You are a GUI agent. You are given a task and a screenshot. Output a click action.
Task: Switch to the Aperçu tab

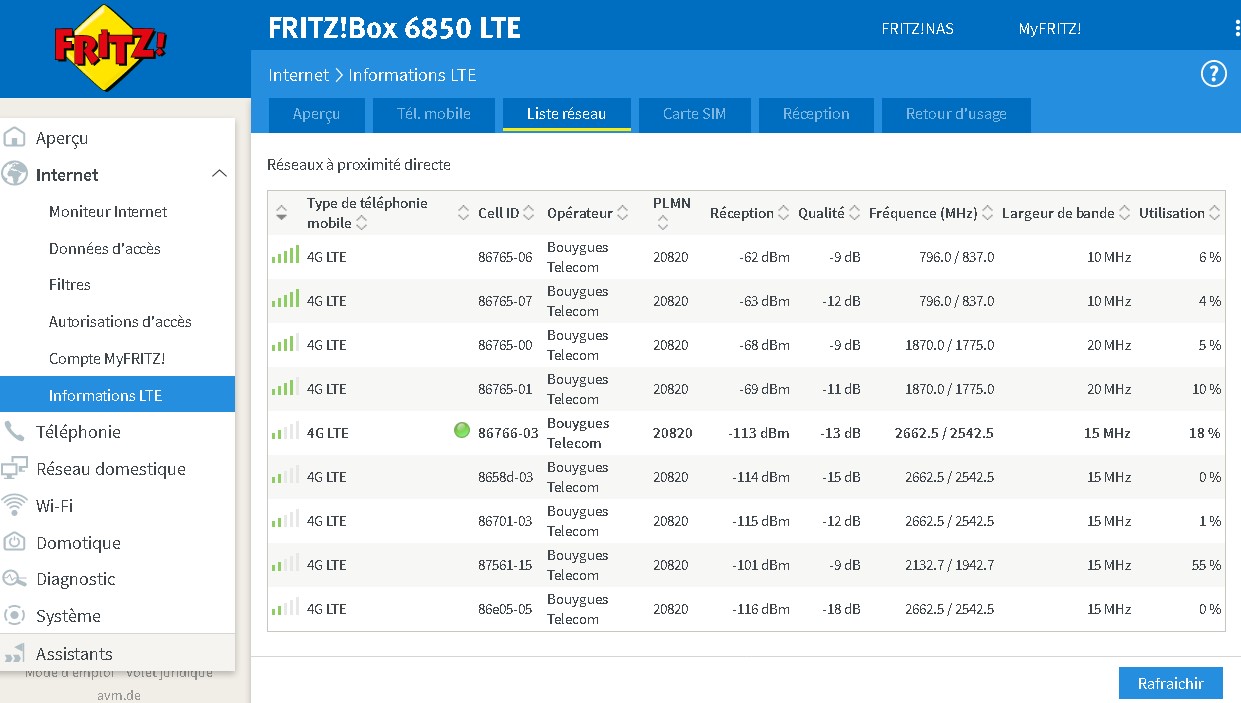[316, 114]
